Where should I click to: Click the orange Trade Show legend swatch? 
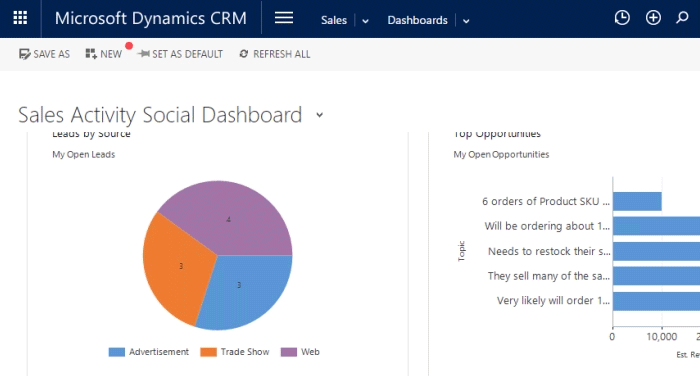(208, 352)
